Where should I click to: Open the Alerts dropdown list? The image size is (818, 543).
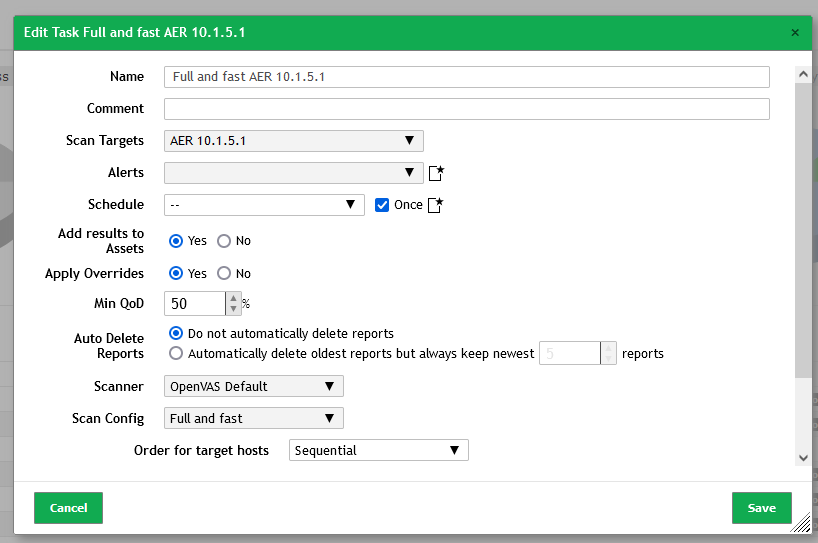click(293, 173)
